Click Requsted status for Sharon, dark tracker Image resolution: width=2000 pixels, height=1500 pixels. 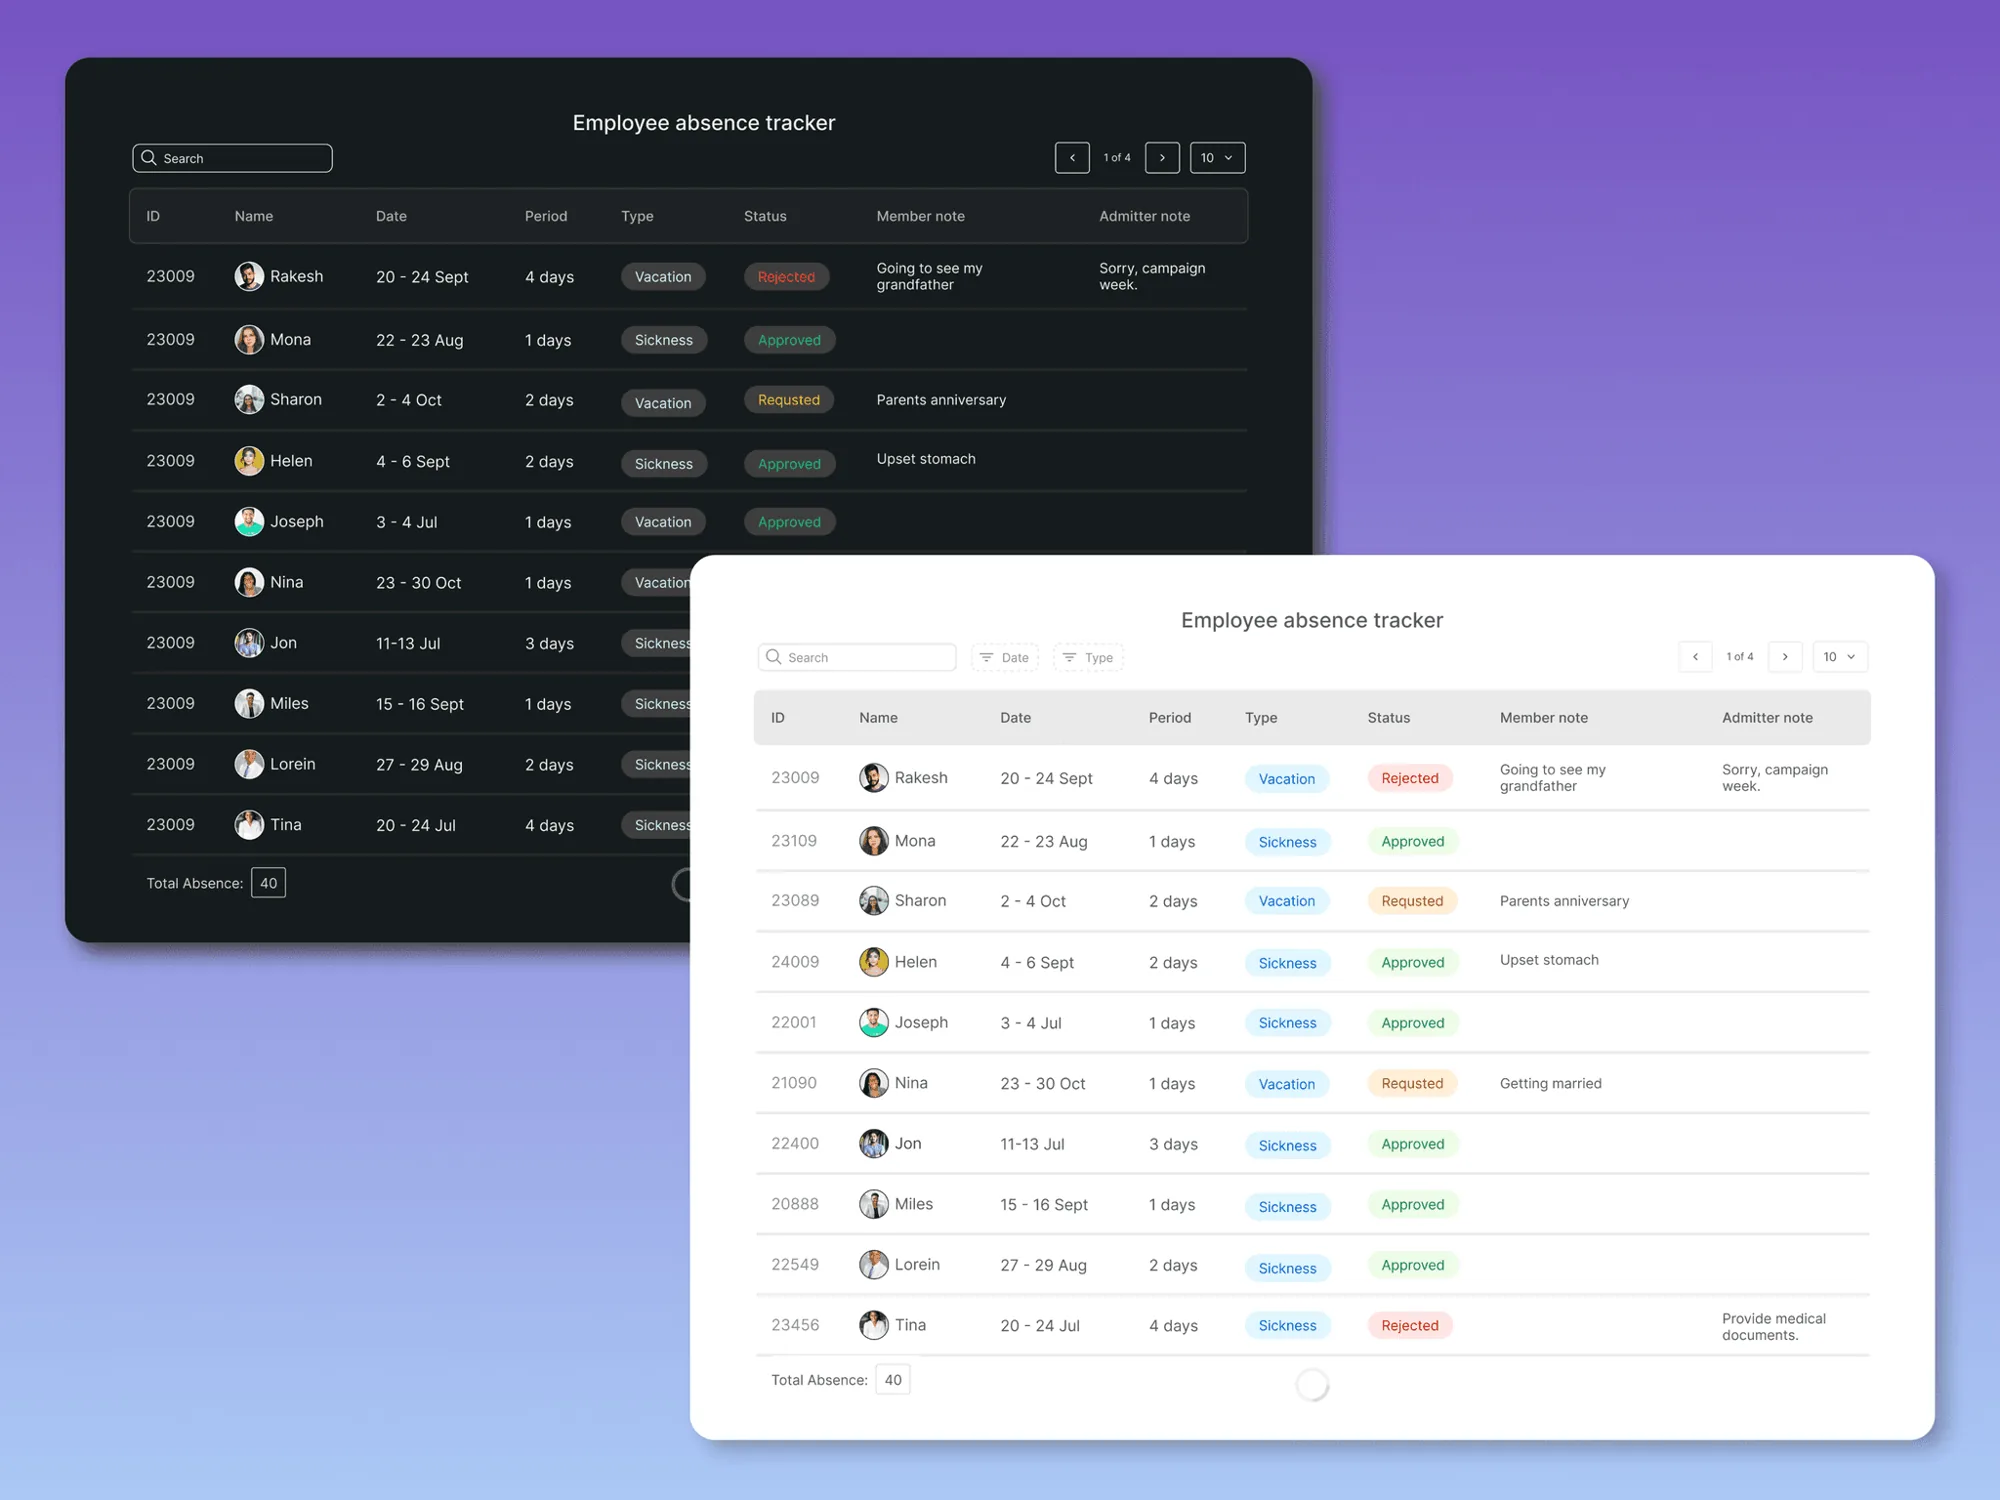[789, 400]
